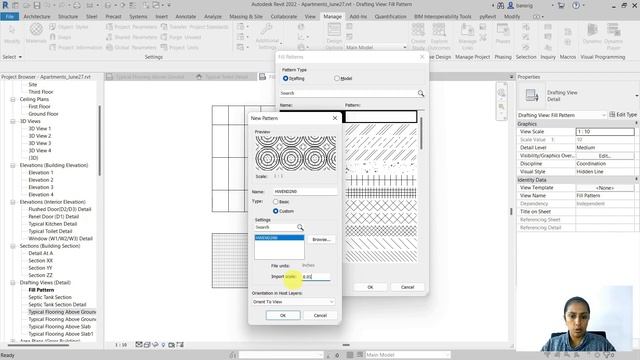Select Septic Tank Section in Project Browser

coord(50,297)
